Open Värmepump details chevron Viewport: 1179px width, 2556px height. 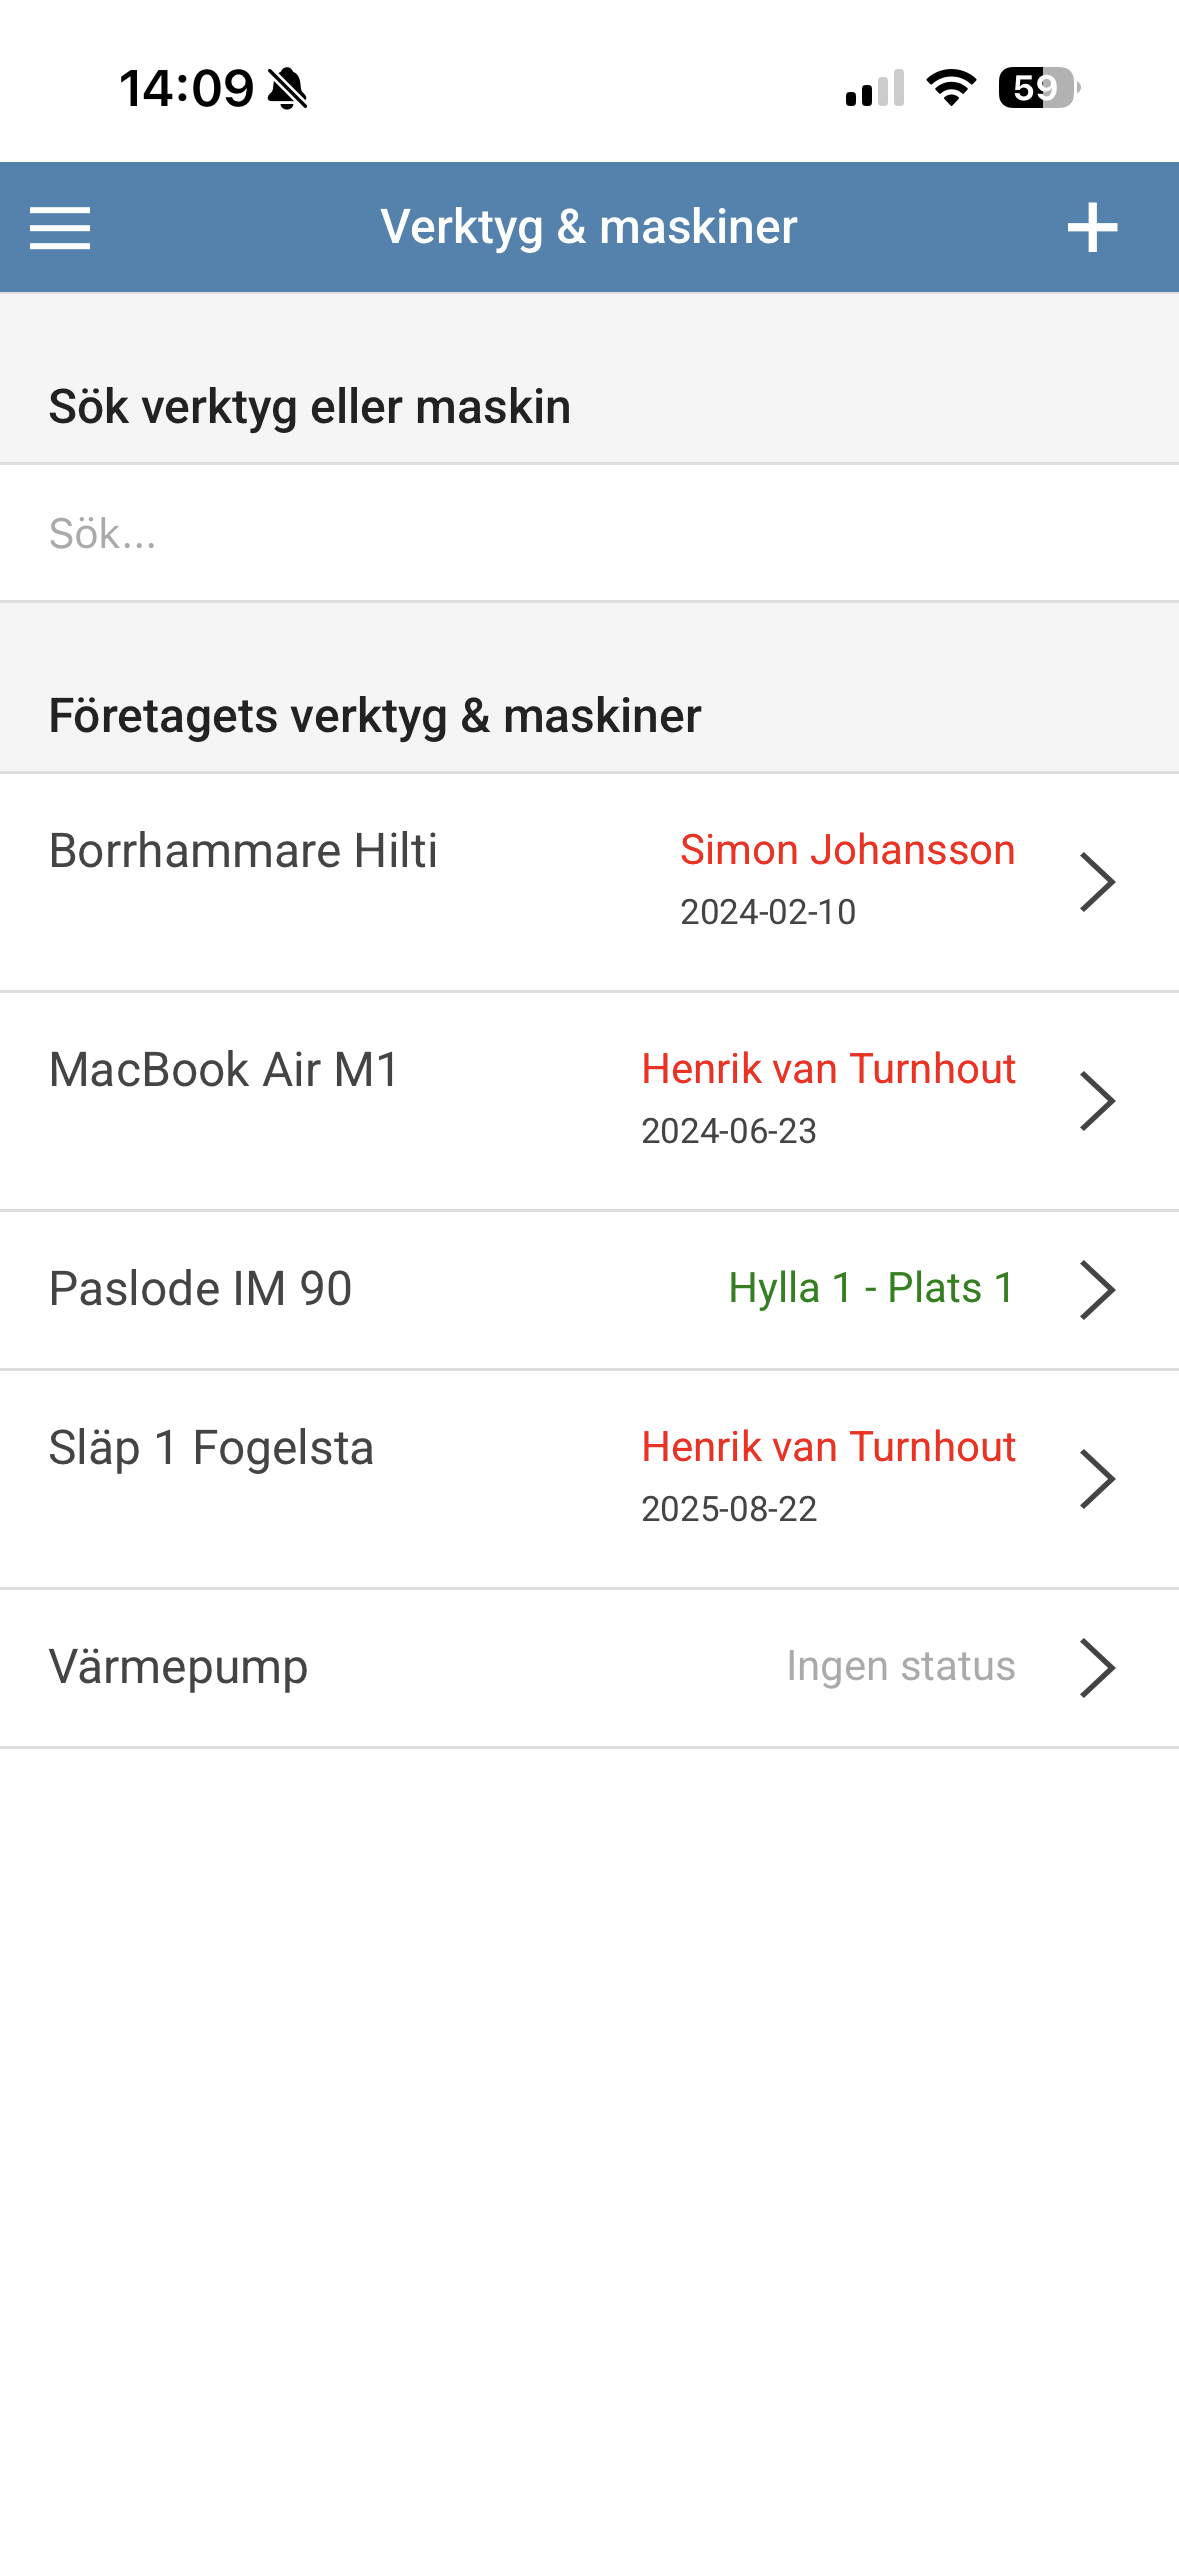1097,1668
